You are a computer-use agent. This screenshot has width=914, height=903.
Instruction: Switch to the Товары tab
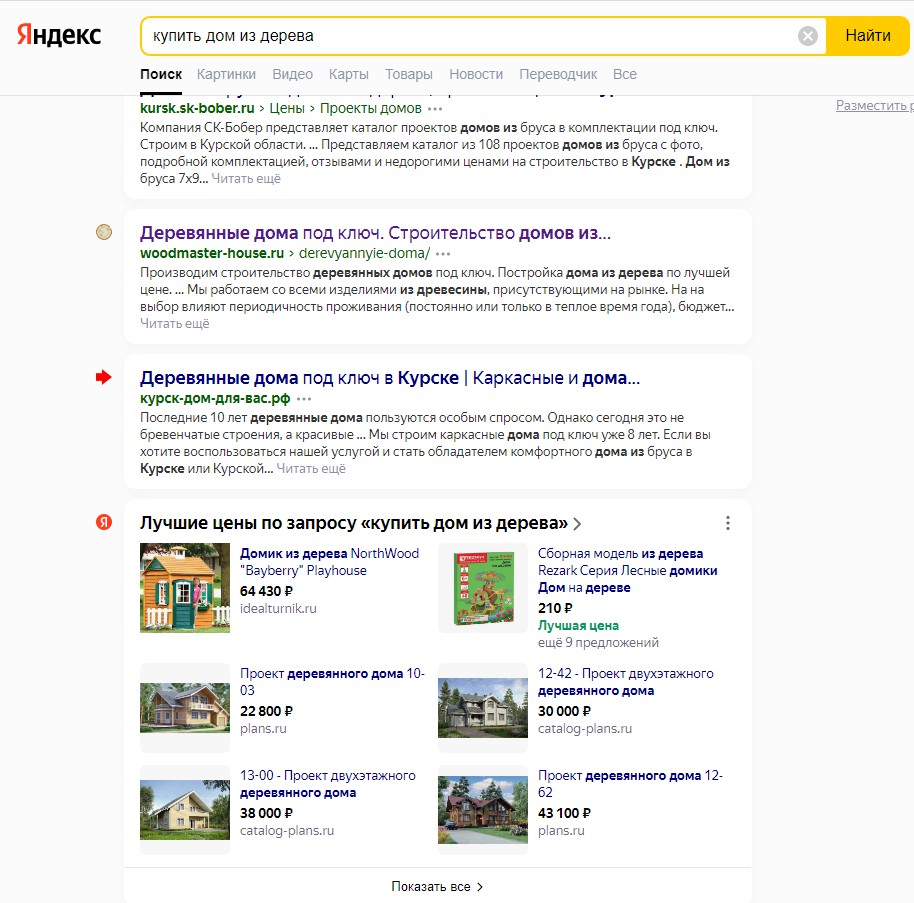click(409, 74)
